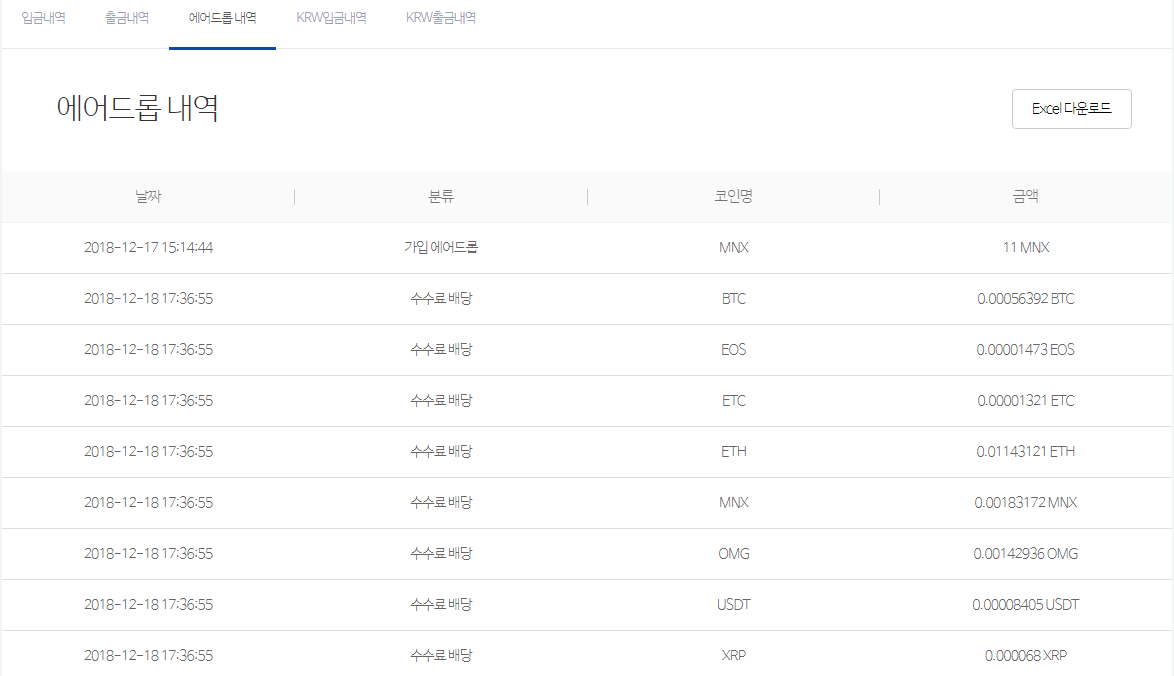Click 수수료 배당 in the ETH row

[x=440, y=451]
